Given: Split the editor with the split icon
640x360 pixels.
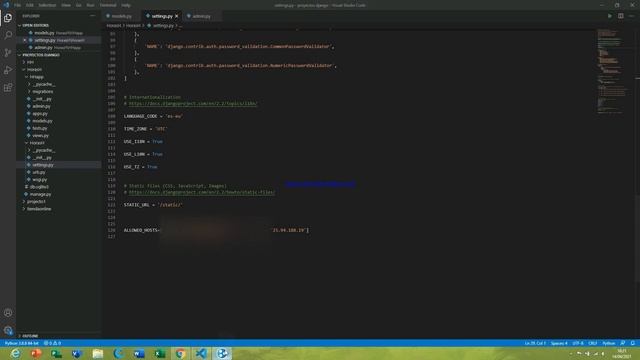Looking at the screenshot, I should tap(620, 16).
